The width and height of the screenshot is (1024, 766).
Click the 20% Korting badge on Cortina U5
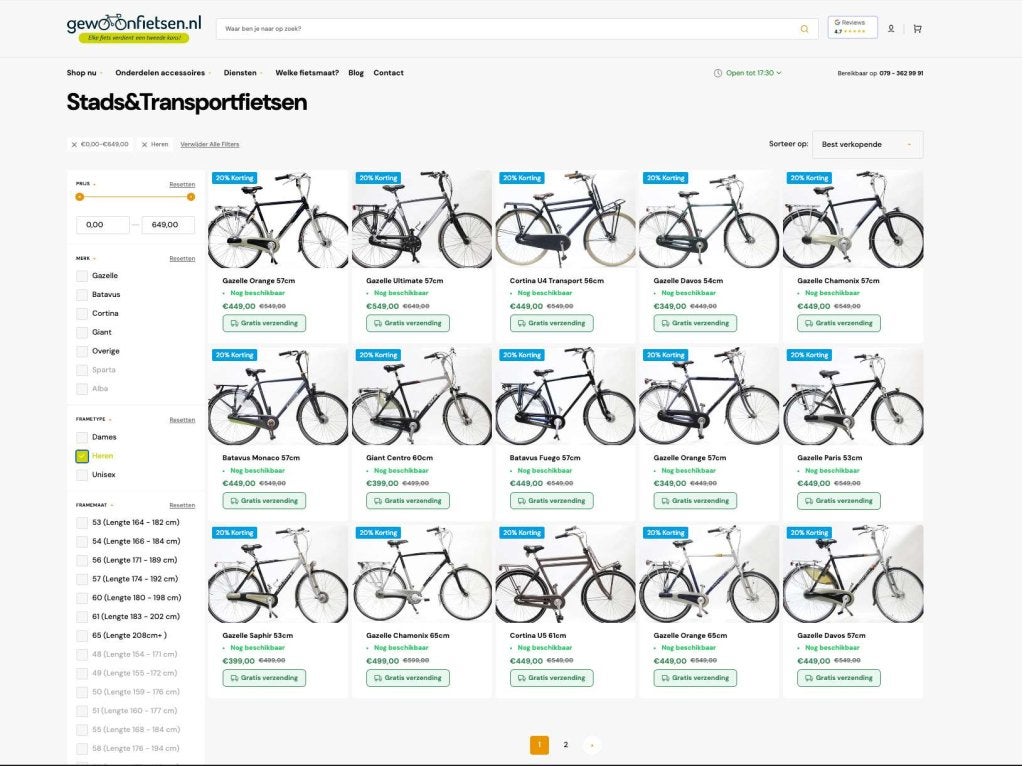[x=522, y=533]
